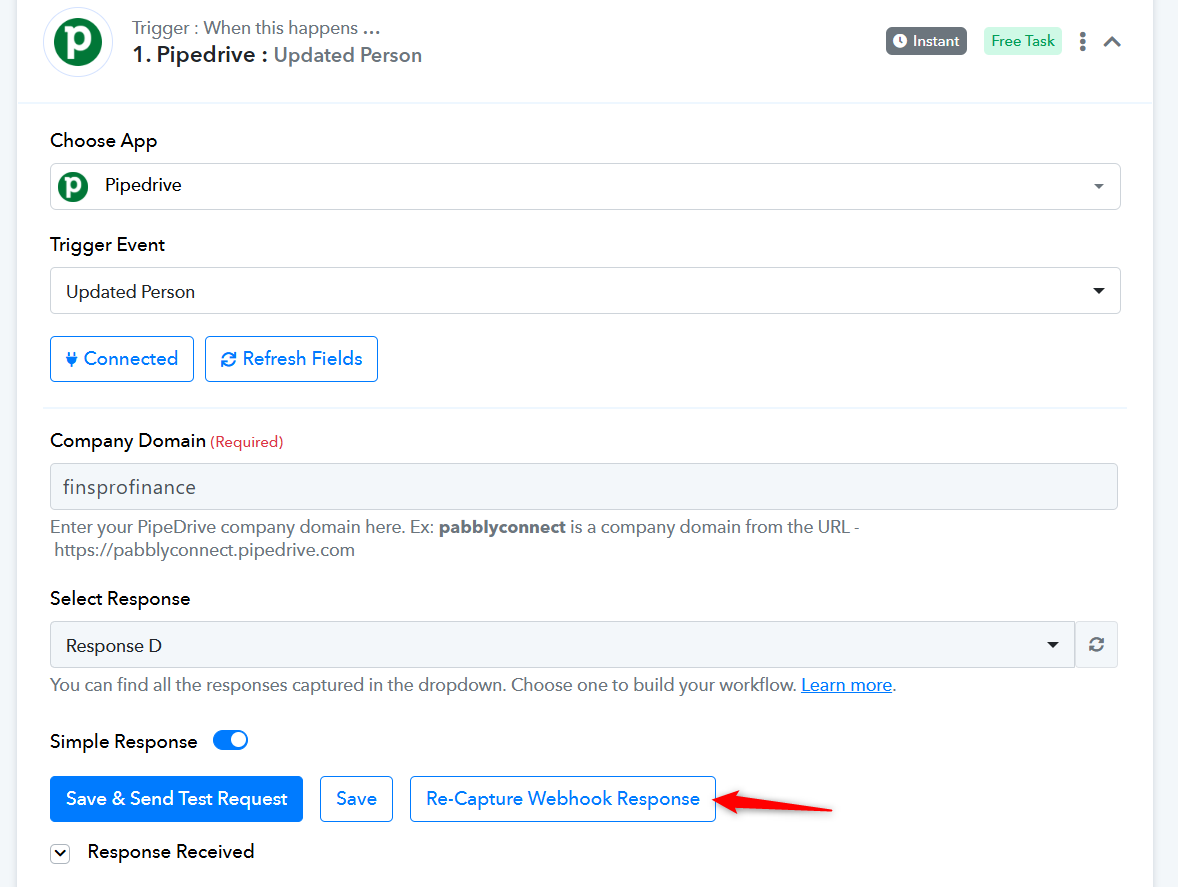This screenshot has height=887, width=1178.
Task: Click the Company Domain input field
Action: tap(584, 487)
